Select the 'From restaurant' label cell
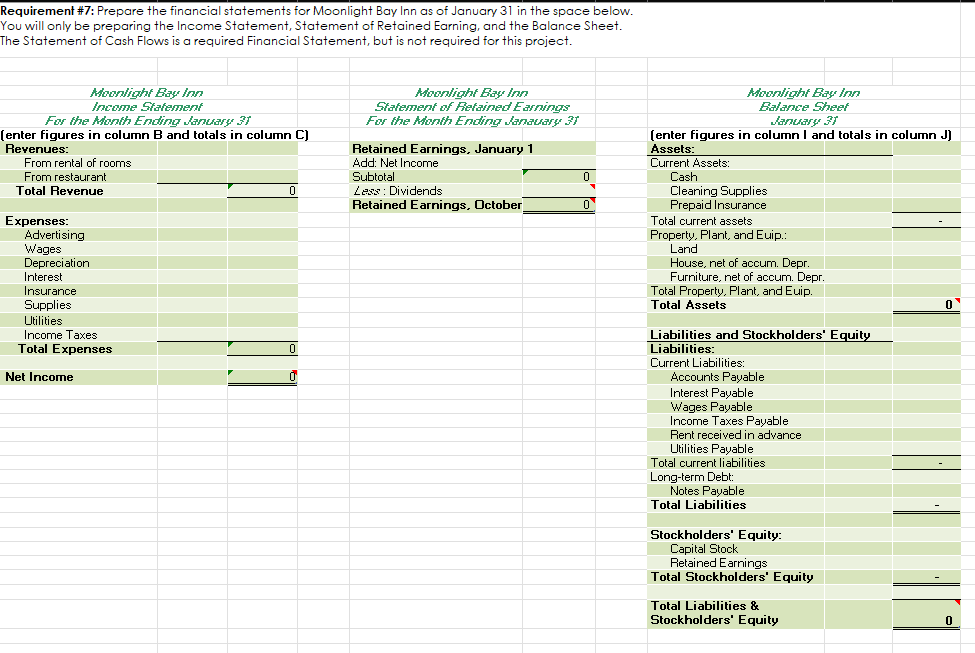 65,177
